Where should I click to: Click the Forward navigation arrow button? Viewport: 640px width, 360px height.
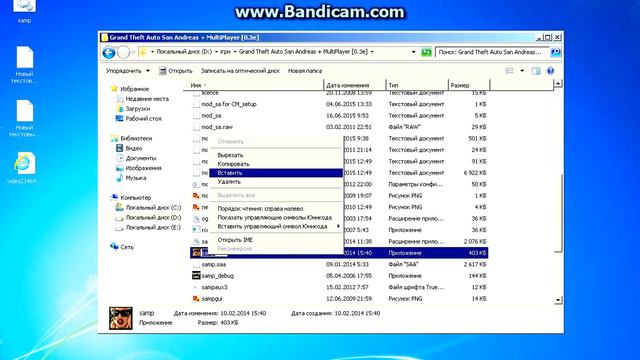coord(123,52)
